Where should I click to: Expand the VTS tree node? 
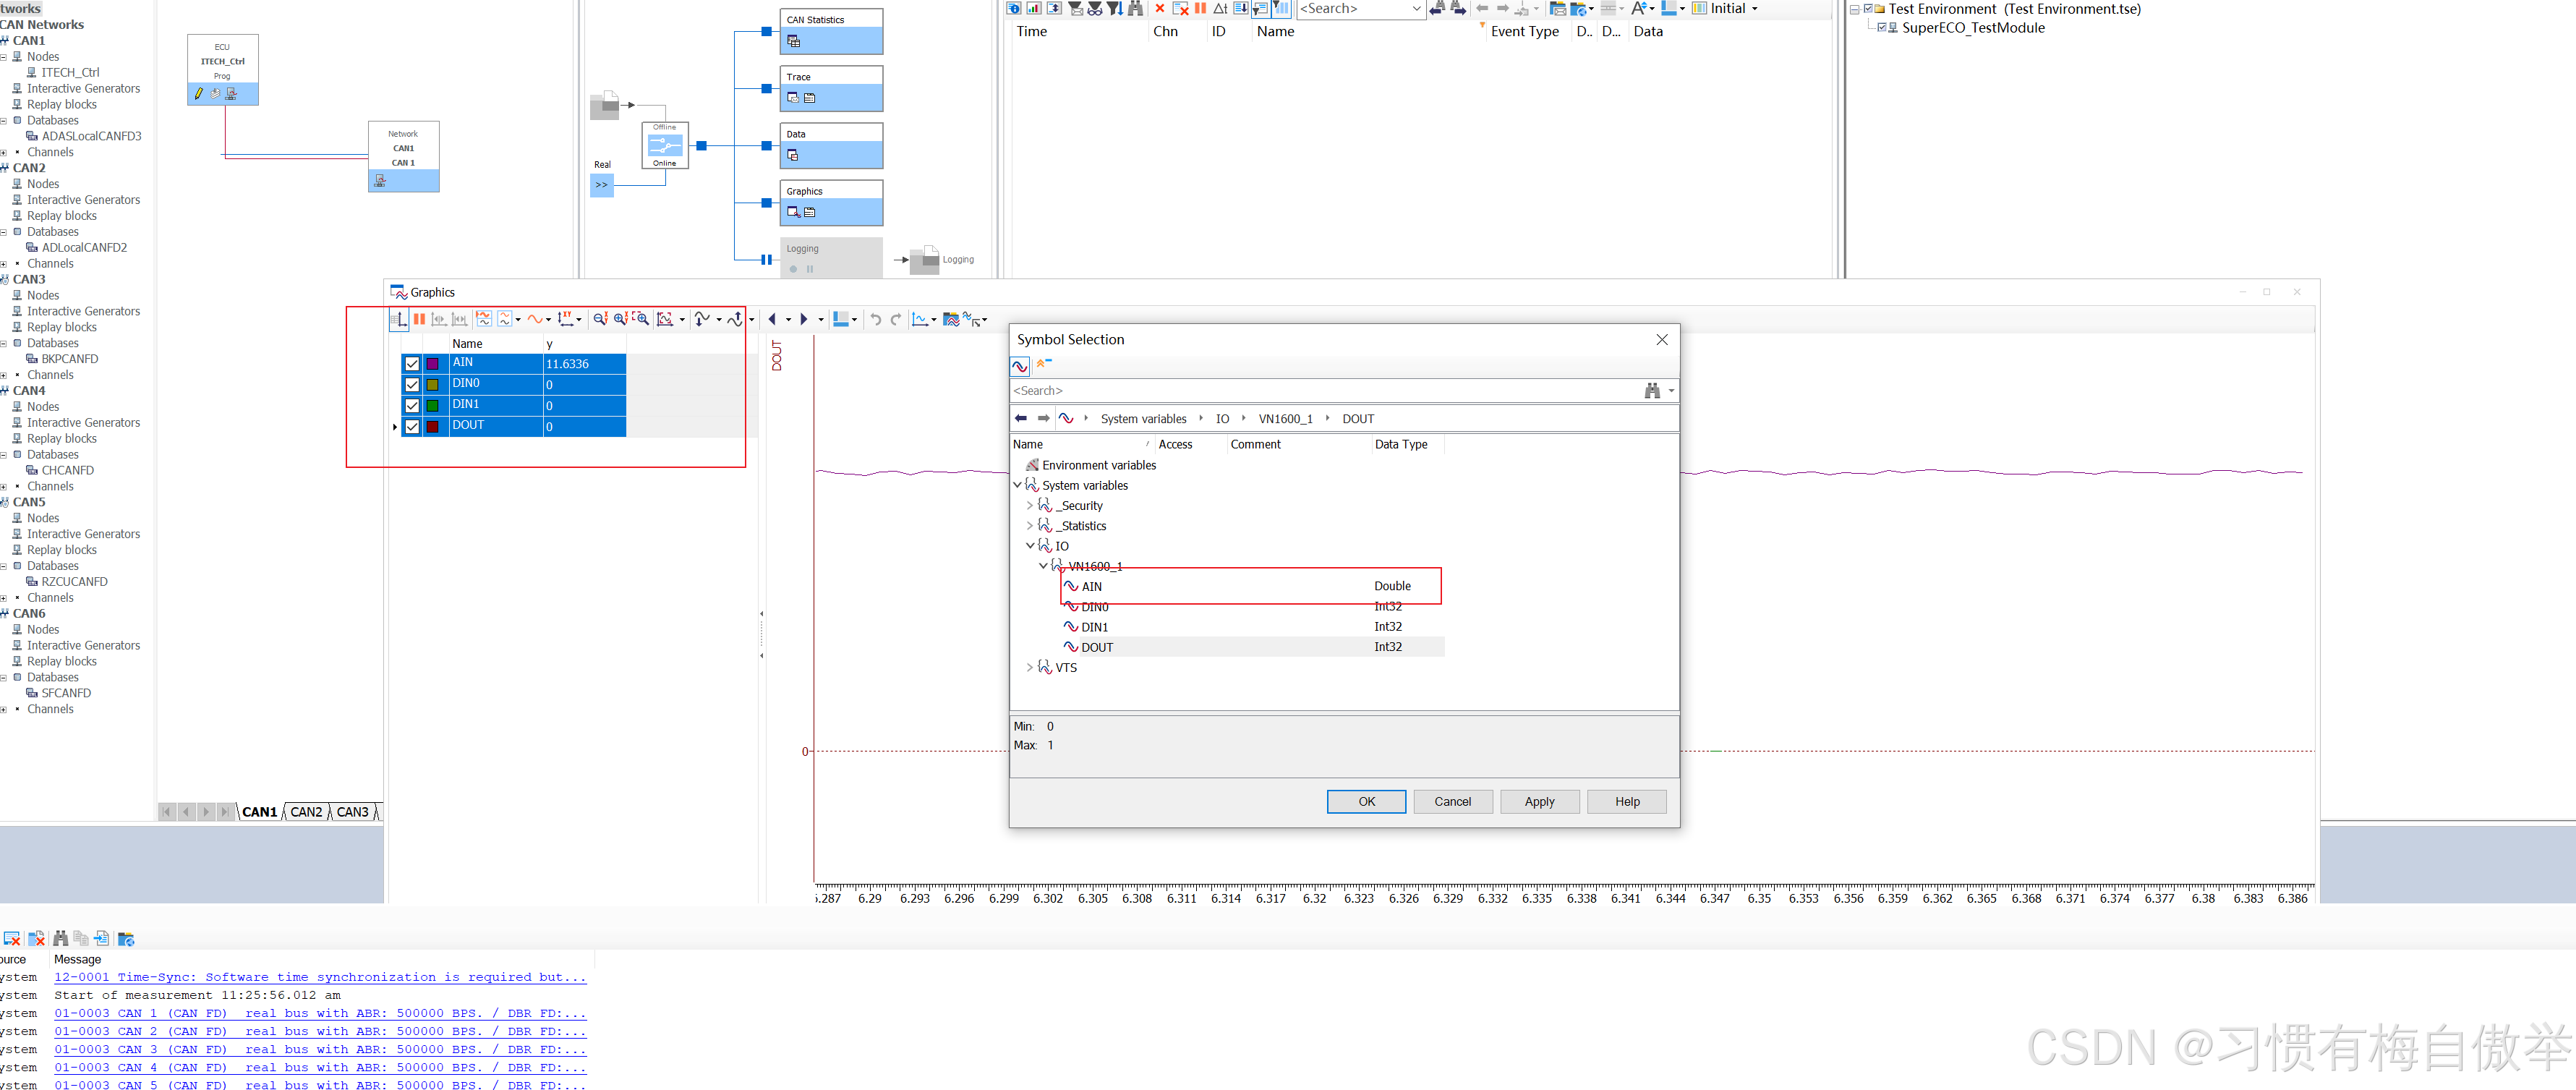pyautogui.click(x=1030, y=667)
